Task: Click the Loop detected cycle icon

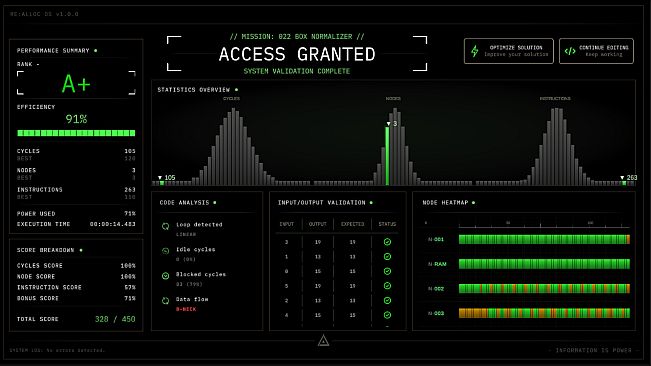Action: coord(165,226)
